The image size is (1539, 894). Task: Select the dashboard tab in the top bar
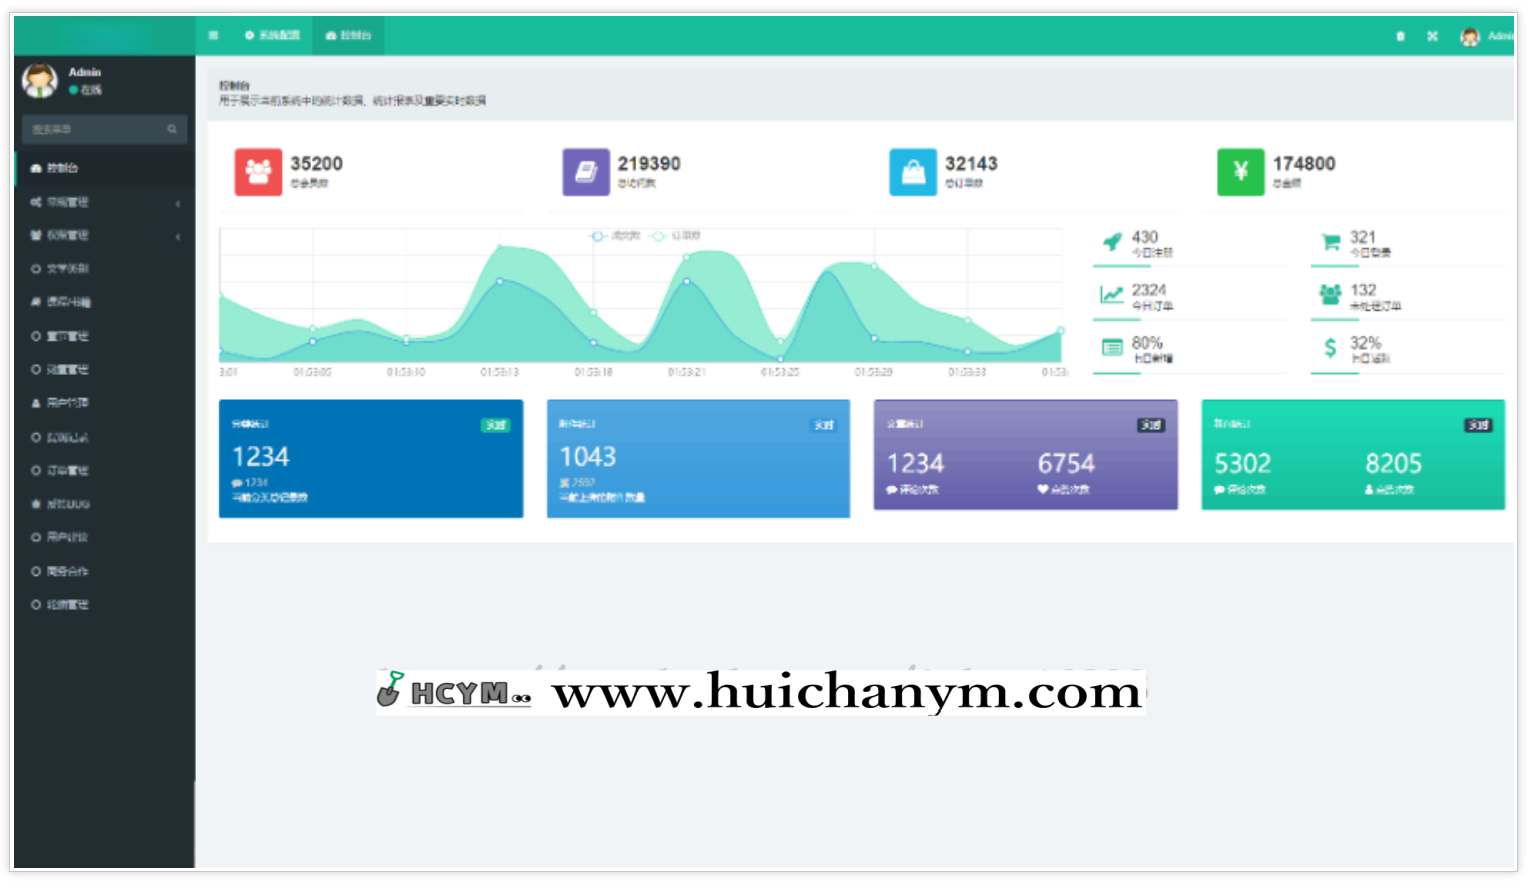tap(348, 35)
